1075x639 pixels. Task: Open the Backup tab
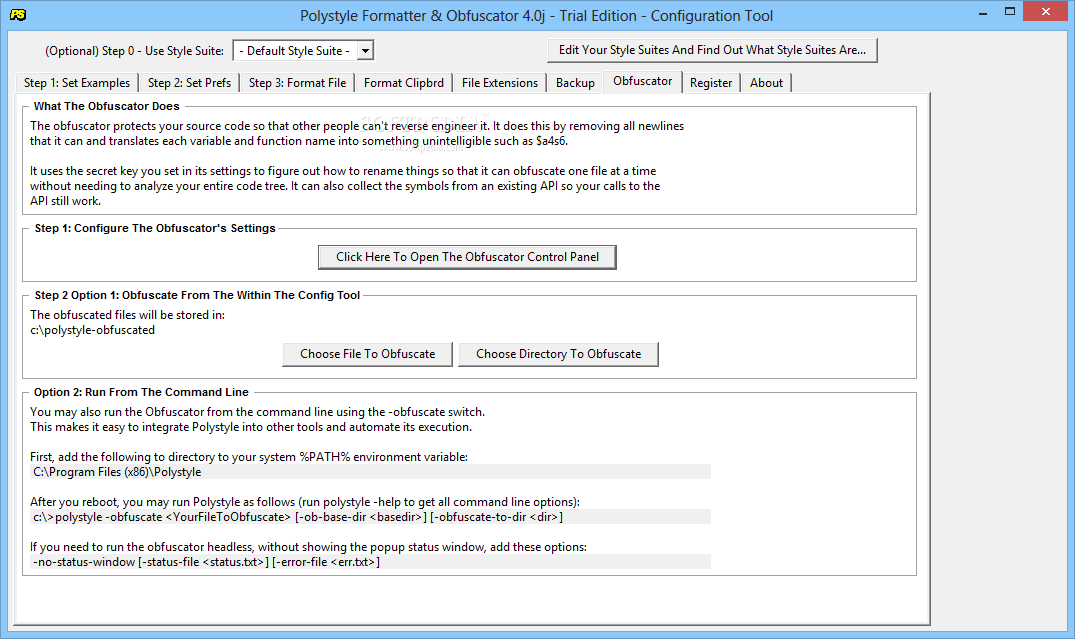pos(575,83)
